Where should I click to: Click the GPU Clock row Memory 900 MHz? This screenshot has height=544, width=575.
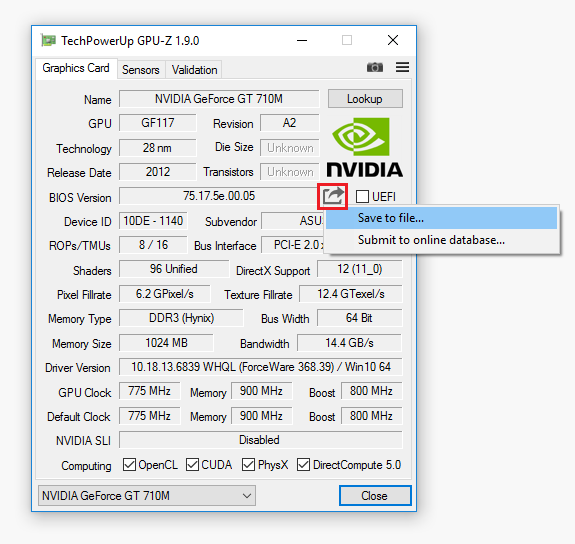tap(261, 391)
